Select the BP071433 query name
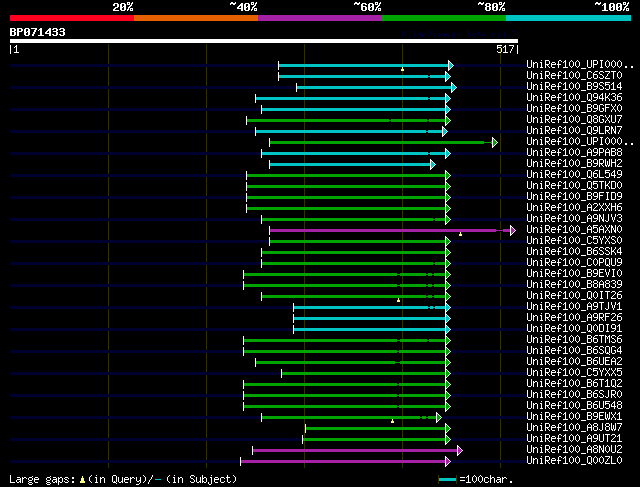640x487 pixels. point(38,32)
